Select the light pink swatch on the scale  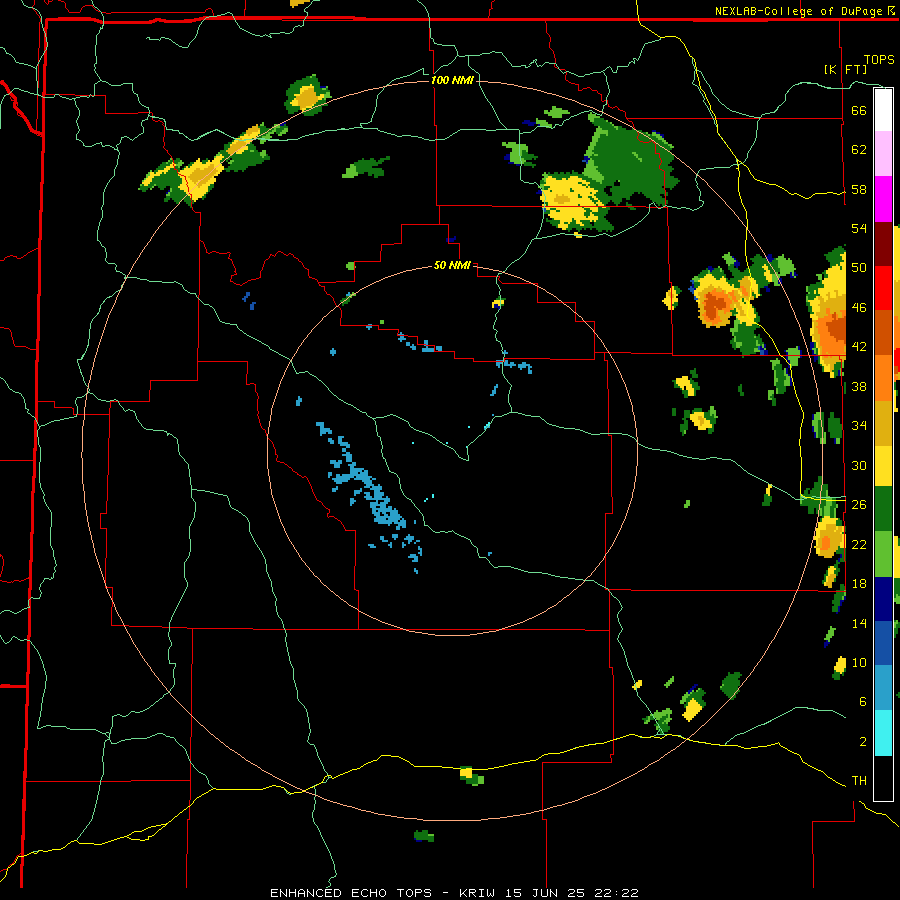pos(883,153)
